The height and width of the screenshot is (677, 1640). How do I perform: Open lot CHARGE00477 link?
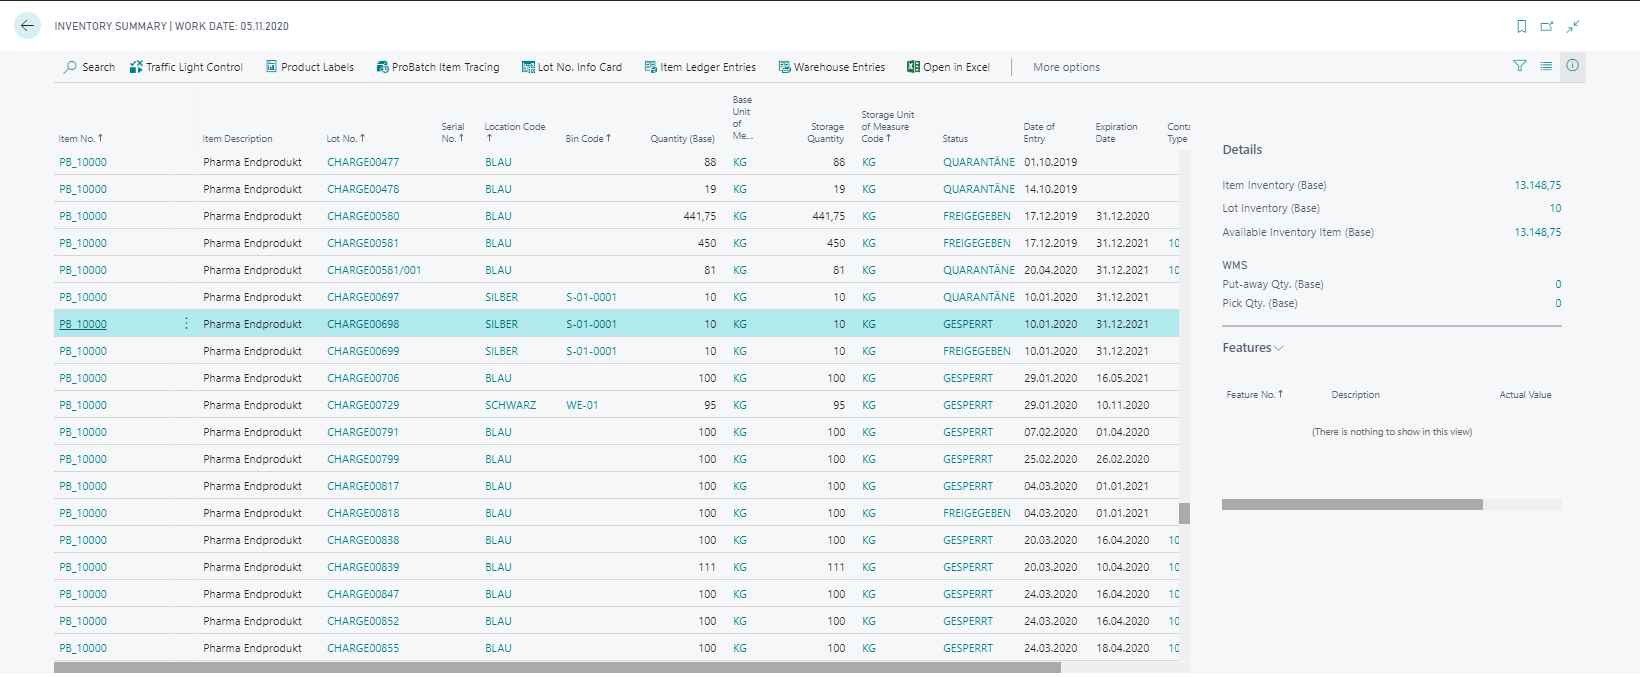pyautogui.click(x=363, y=162)
